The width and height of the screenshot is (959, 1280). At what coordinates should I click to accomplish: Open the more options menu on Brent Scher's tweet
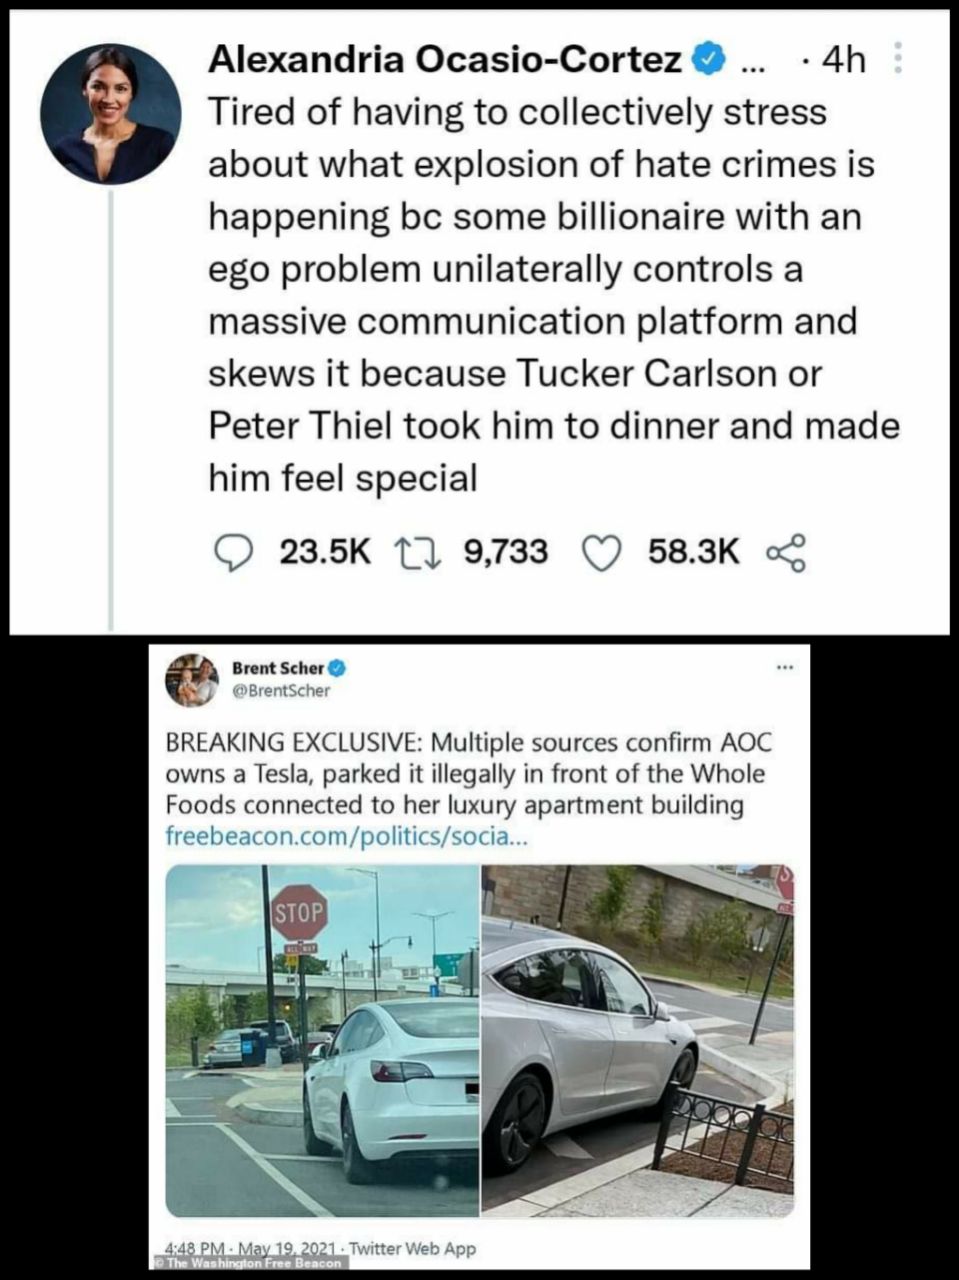784,667
